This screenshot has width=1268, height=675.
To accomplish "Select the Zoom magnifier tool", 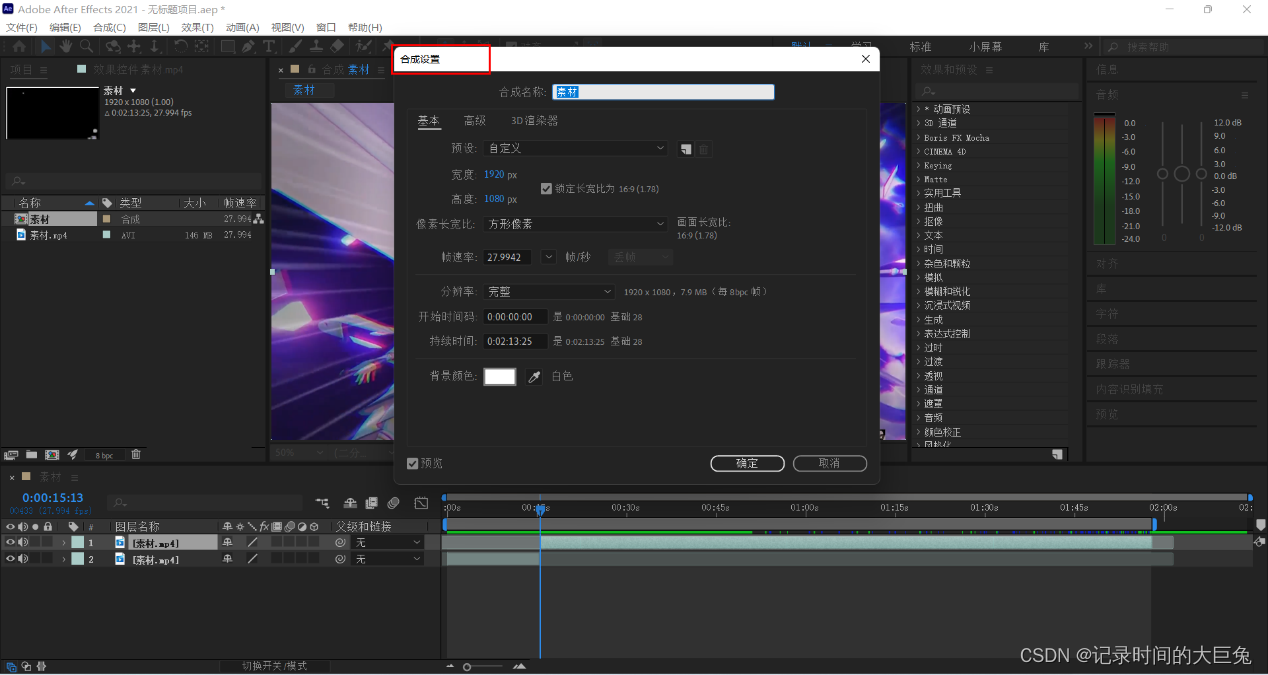I will (87, 46).
